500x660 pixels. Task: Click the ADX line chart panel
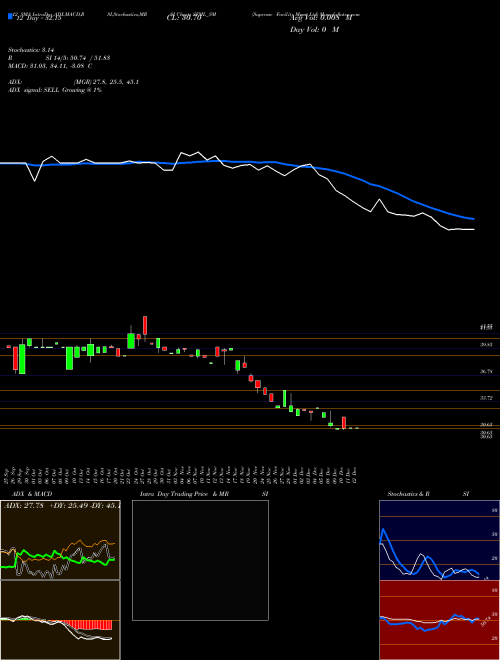(60, 540)
